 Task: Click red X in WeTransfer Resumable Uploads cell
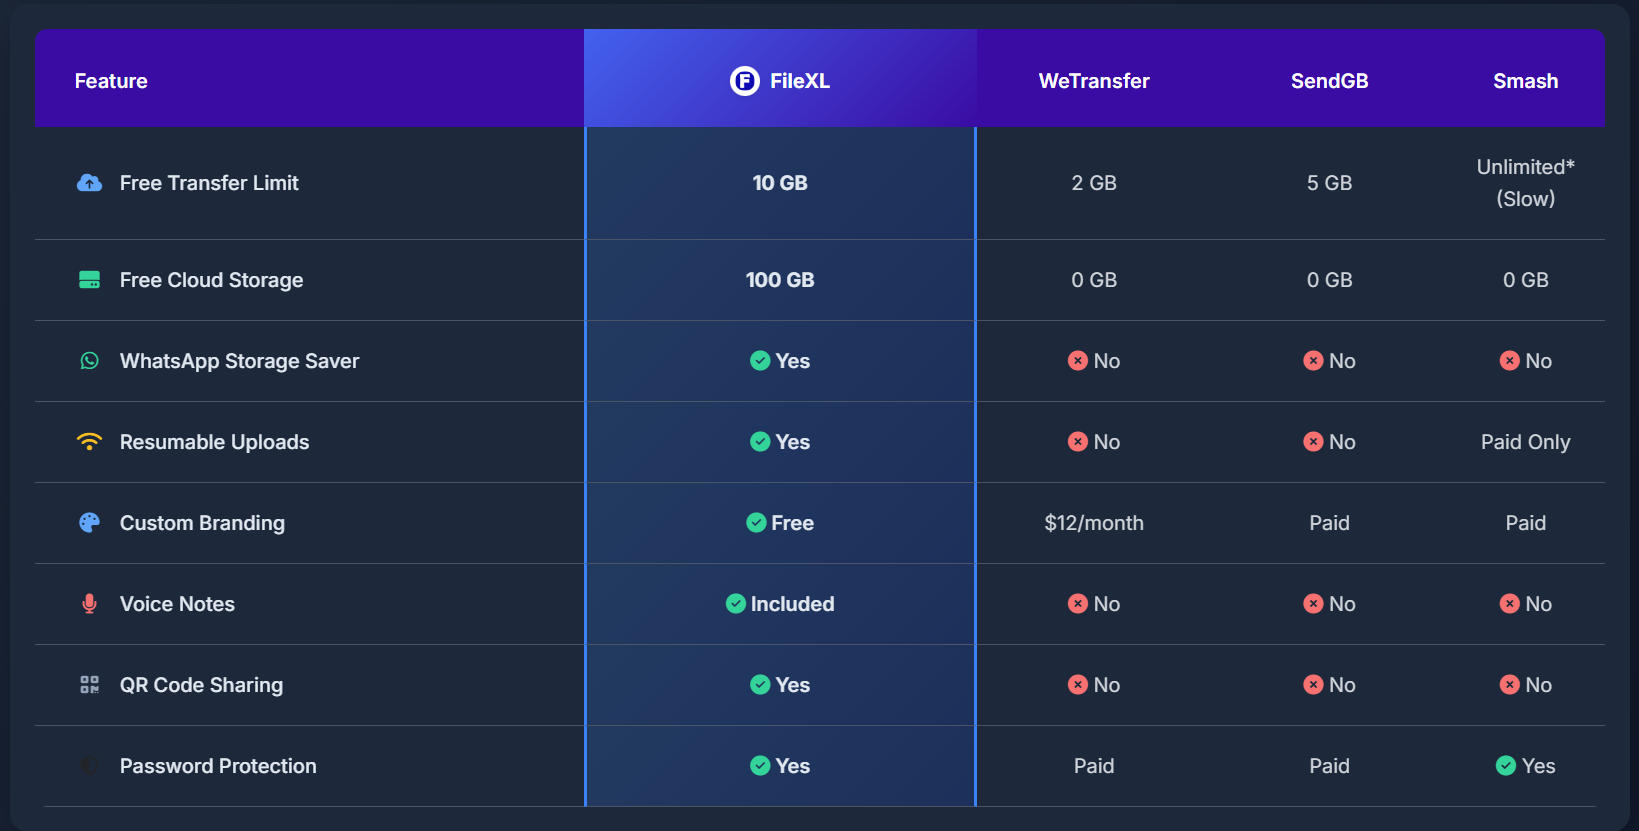[x=1078, y=442]
